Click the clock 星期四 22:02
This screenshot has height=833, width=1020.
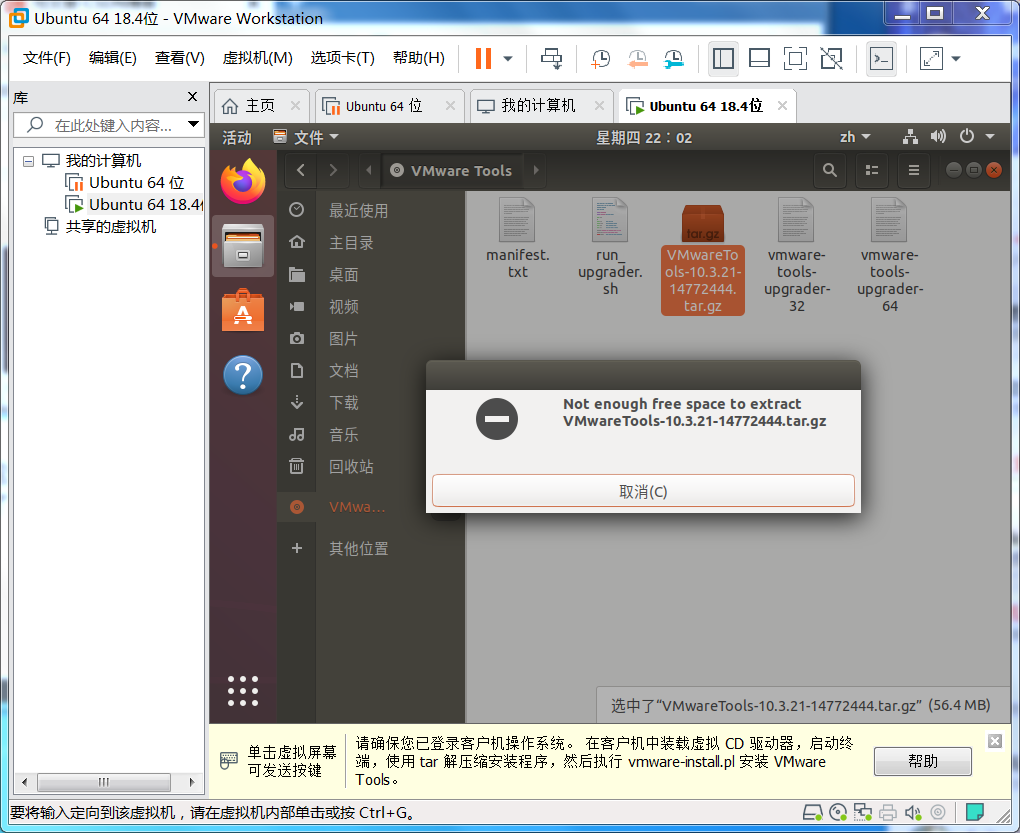pos(644,137)
